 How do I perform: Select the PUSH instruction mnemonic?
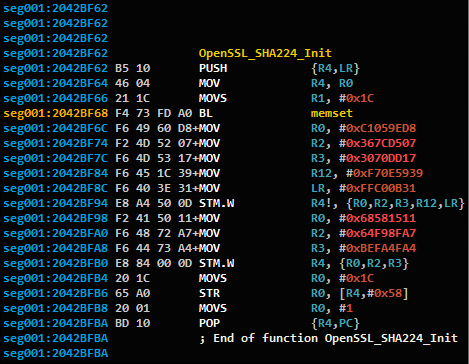(x=213, y=68)
